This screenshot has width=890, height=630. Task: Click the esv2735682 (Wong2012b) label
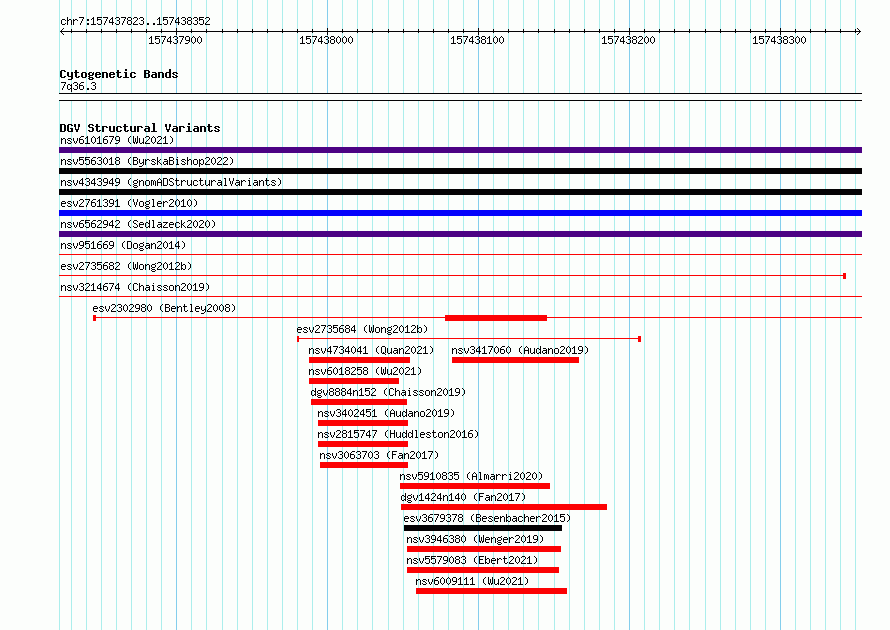point(126,266)
